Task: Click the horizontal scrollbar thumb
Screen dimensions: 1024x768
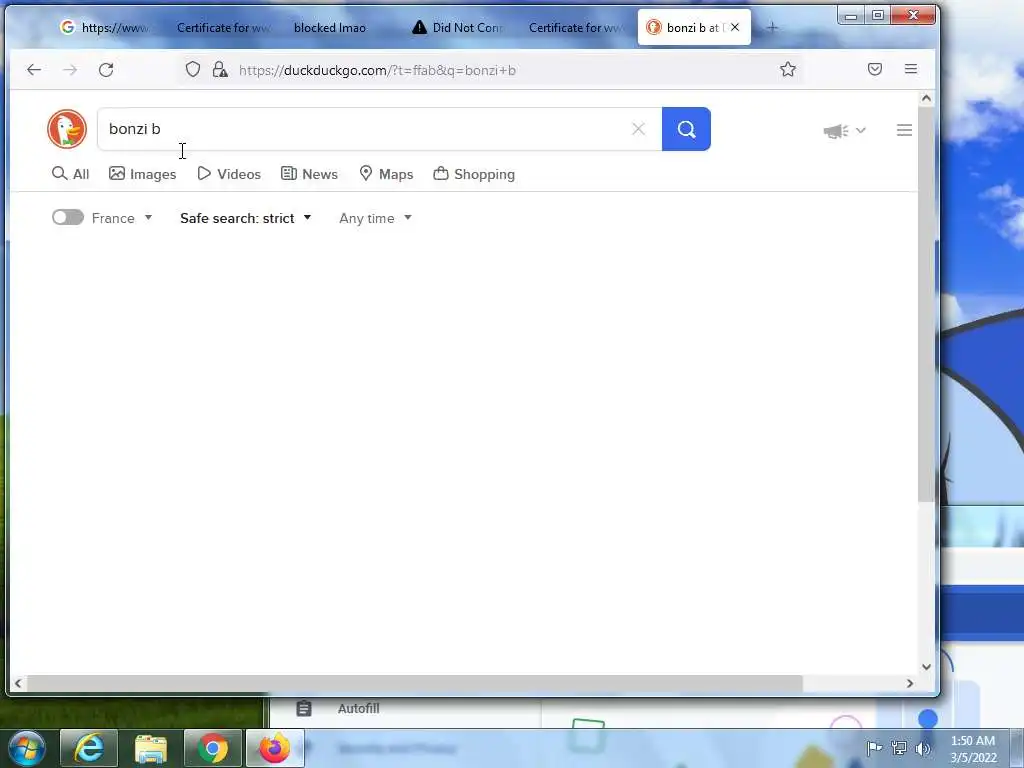Action: tap(414, 683)
